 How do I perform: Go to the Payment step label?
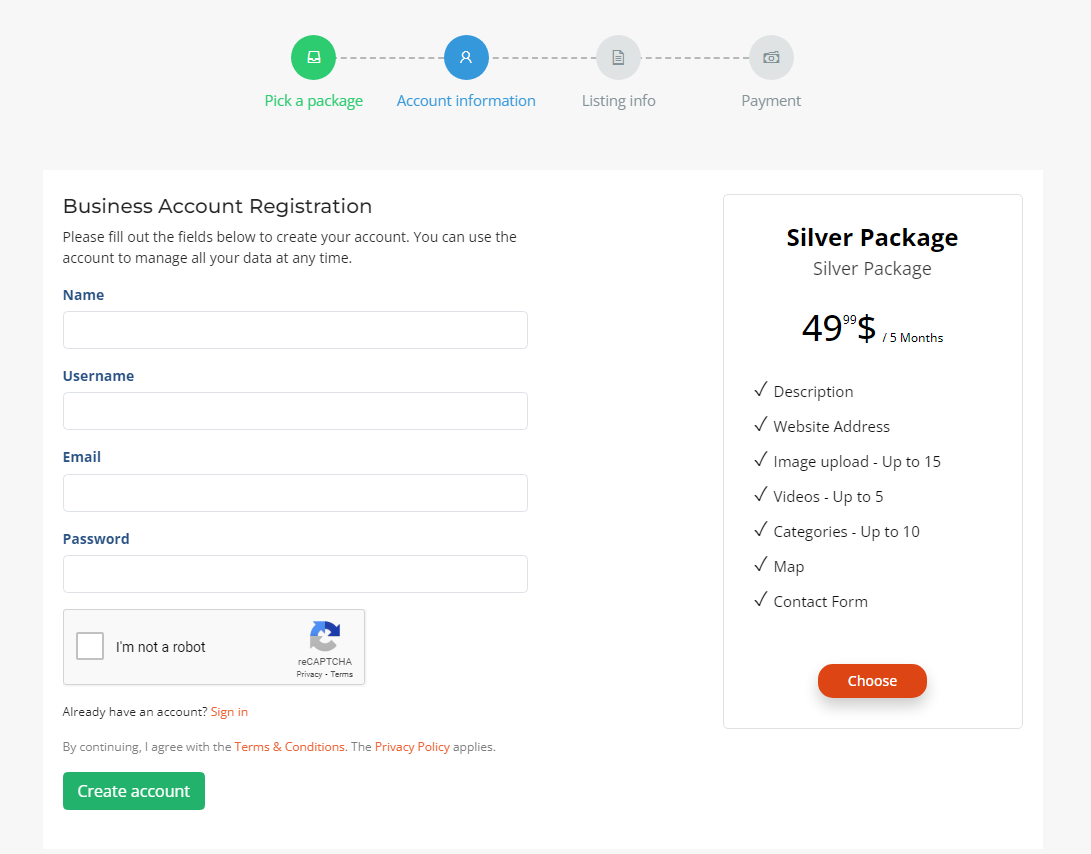(771, 101)
